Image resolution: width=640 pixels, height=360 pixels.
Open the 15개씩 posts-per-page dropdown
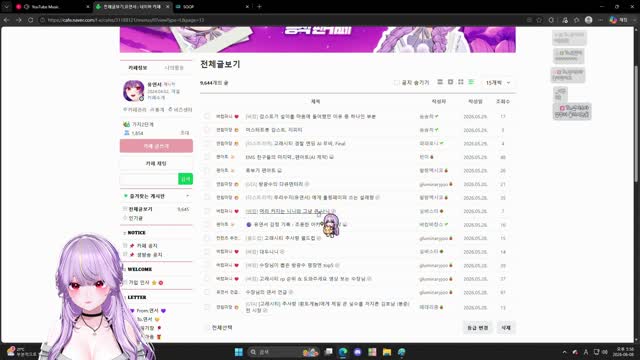point(498,82)
